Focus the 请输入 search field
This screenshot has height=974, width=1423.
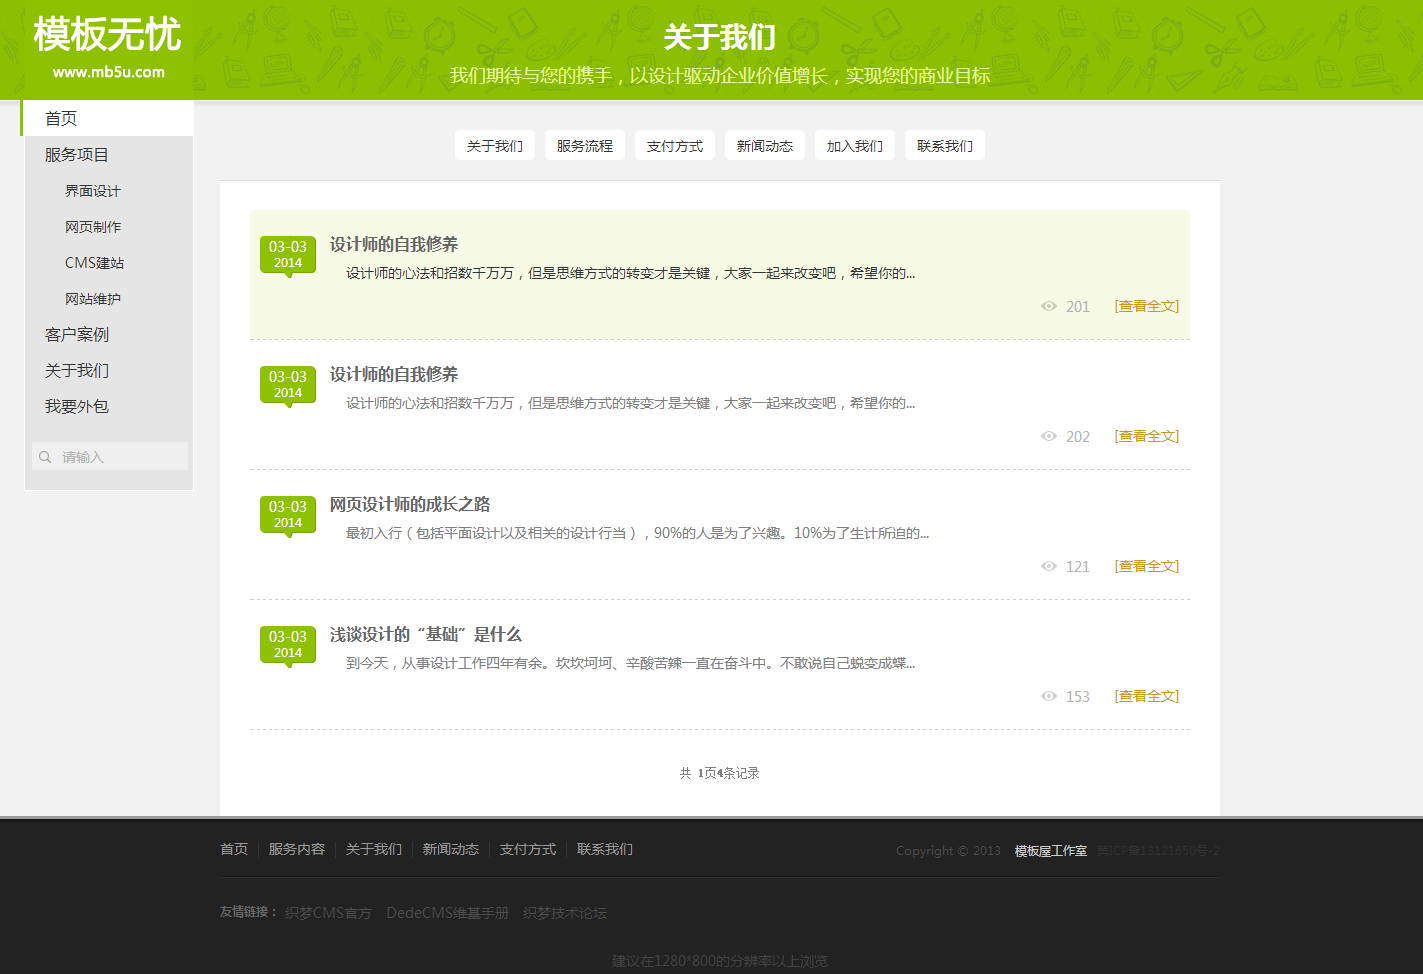click(118, 457)
